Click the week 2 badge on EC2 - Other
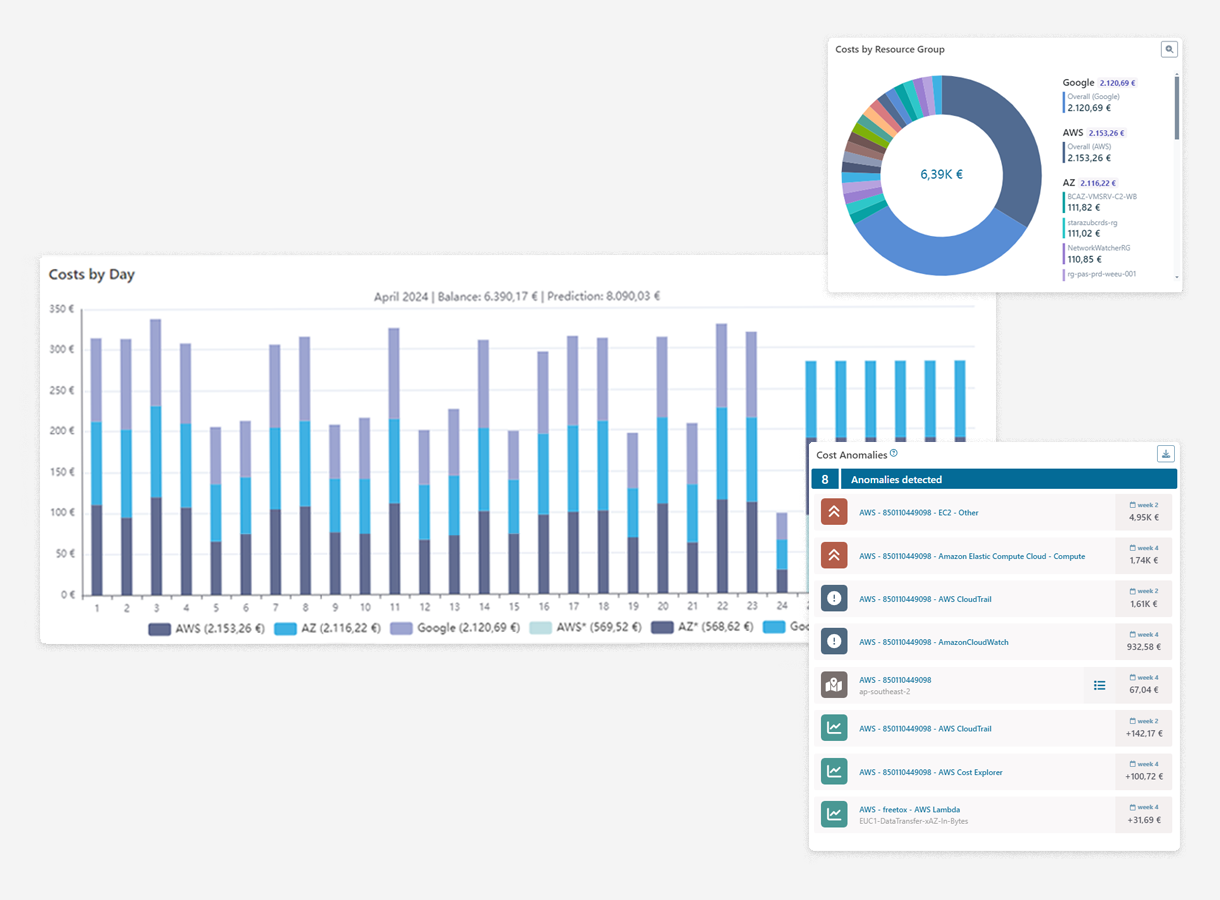Viewport: 1220px width, 900px height. [1144, 505]
